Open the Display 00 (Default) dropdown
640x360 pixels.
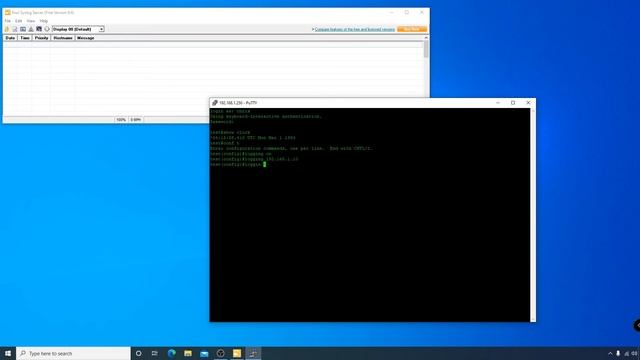point(78,29)
